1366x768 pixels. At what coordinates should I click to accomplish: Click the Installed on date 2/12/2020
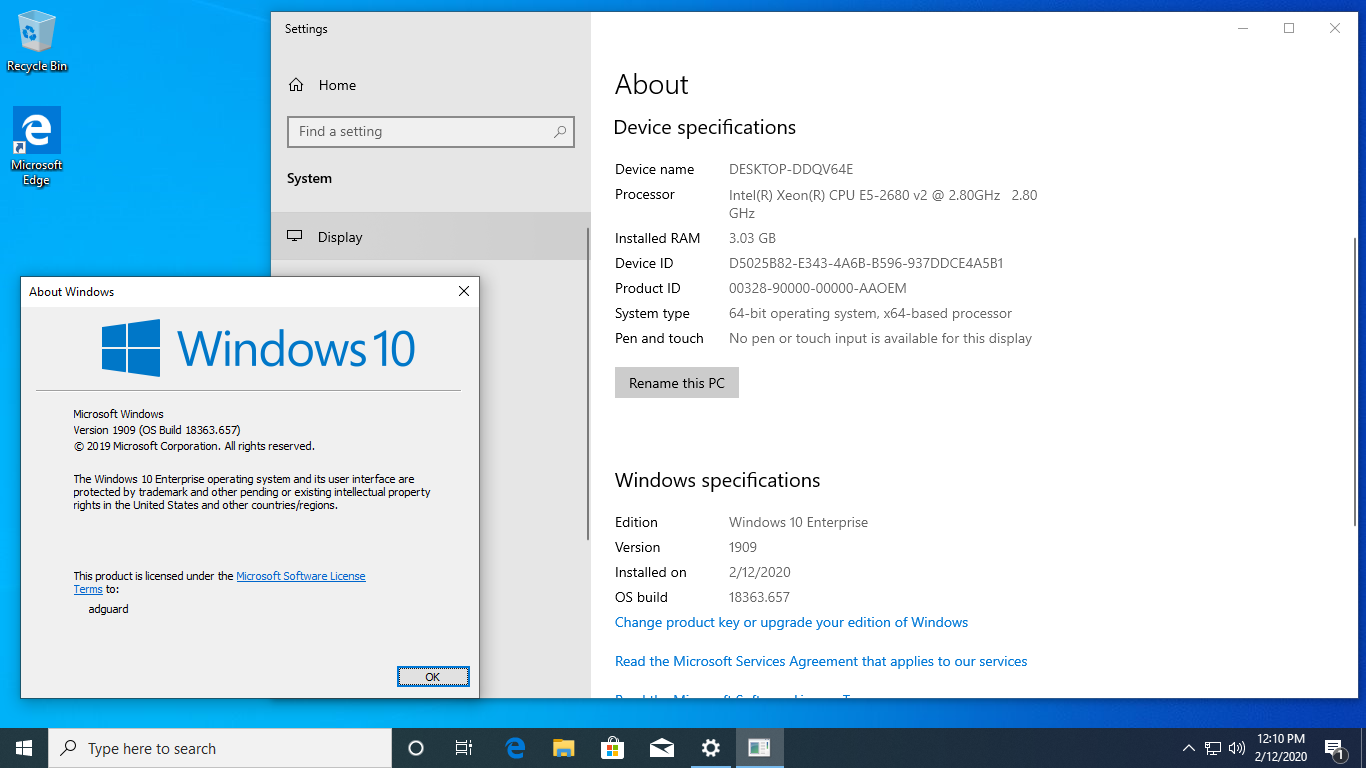[x=760, y=572]
